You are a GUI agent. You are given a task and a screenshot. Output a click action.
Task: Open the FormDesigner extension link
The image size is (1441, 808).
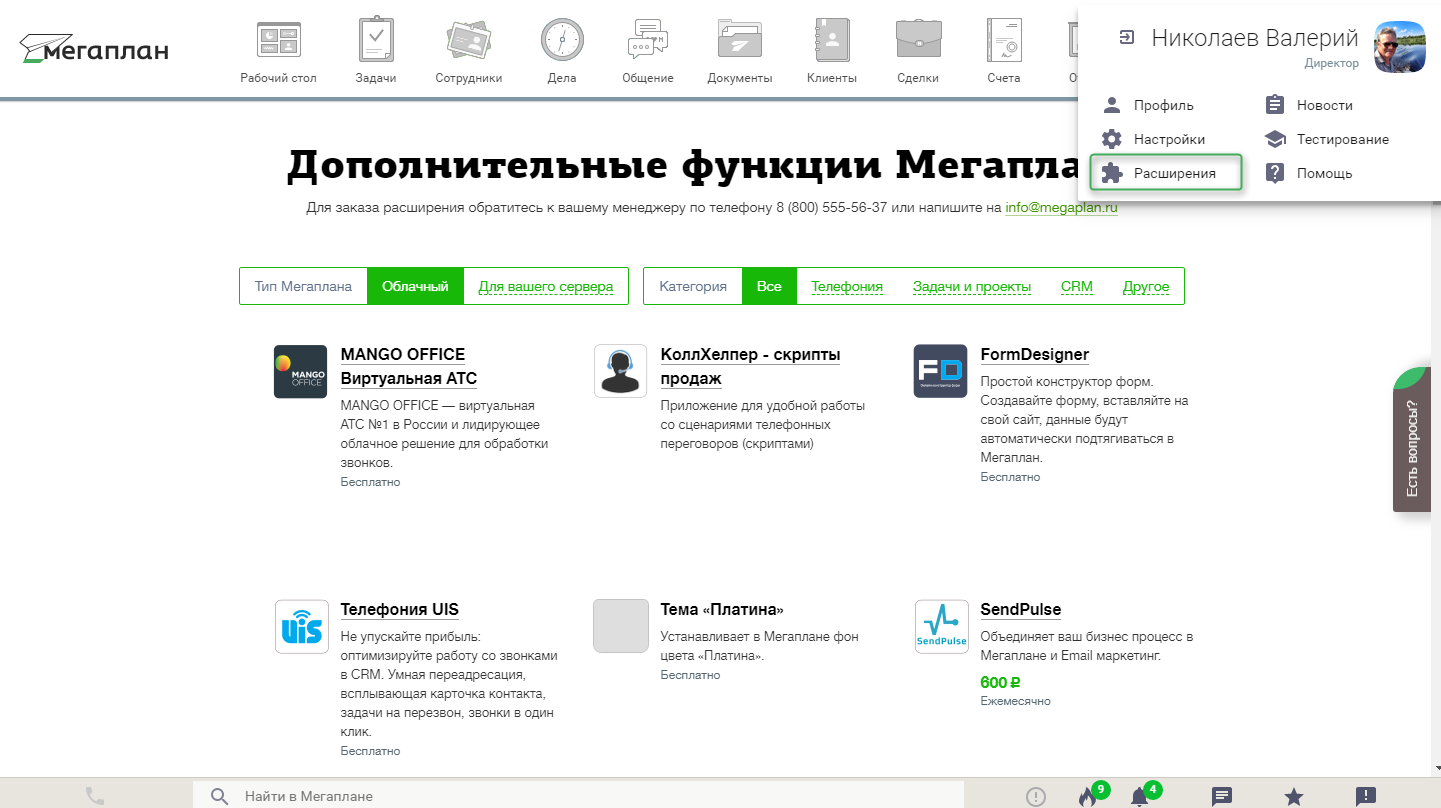click(x=1035, y=354)
